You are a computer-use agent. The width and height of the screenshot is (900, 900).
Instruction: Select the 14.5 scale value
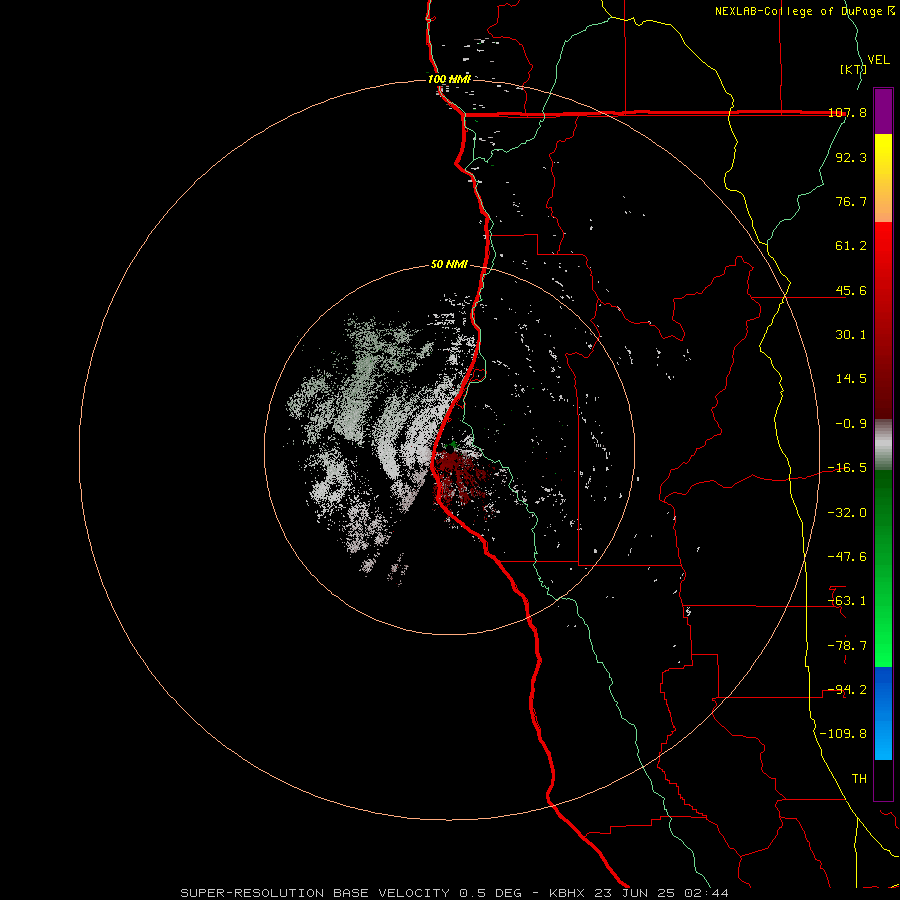(x=851, y=379)
